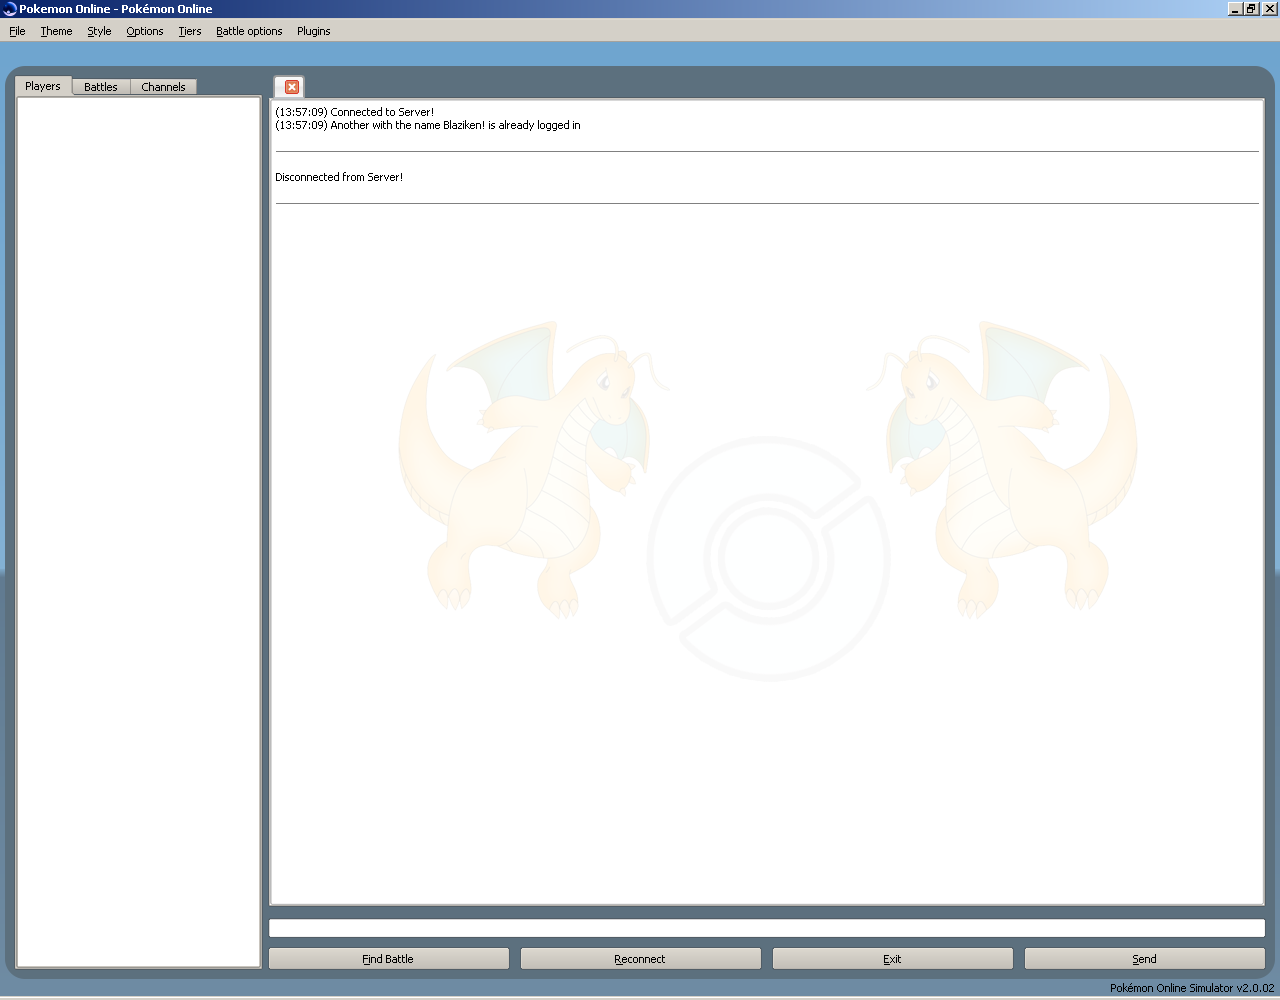Open the File menu
The width and height of the screenshot is (1280, 1000).
(x=17, y=31)
